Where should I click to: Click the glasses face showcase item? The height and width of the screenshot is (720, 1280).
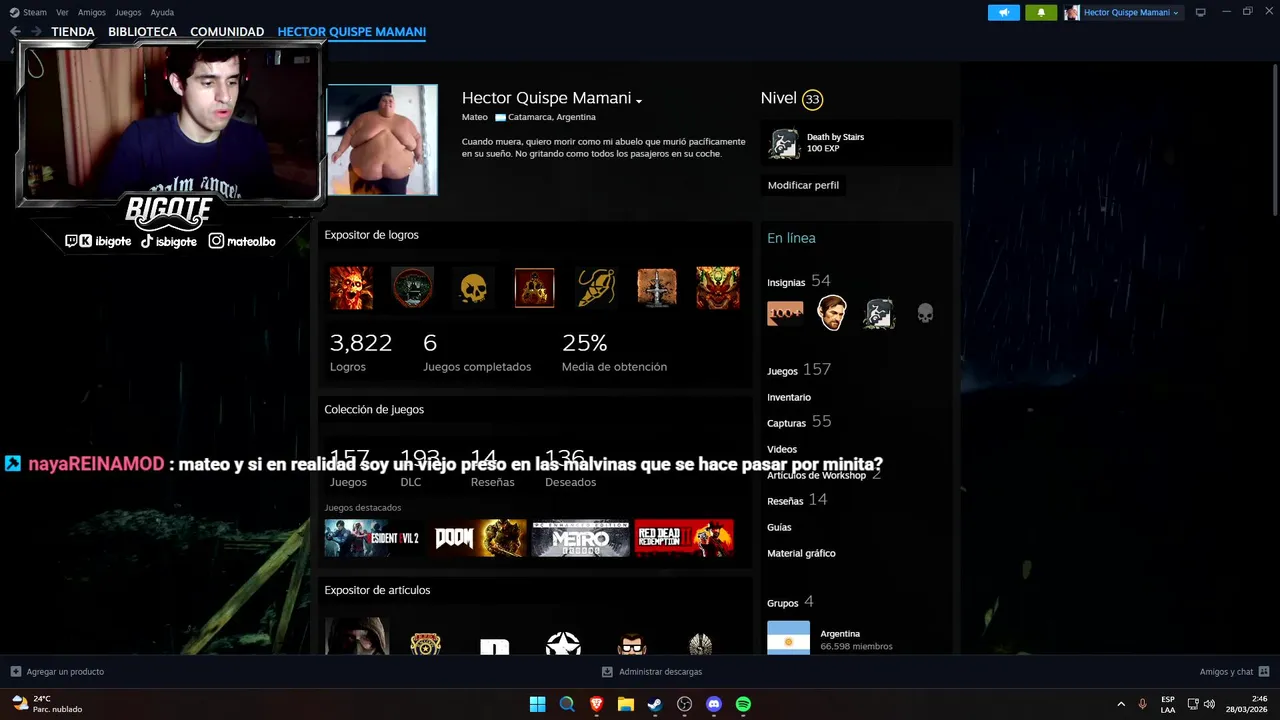632,643
